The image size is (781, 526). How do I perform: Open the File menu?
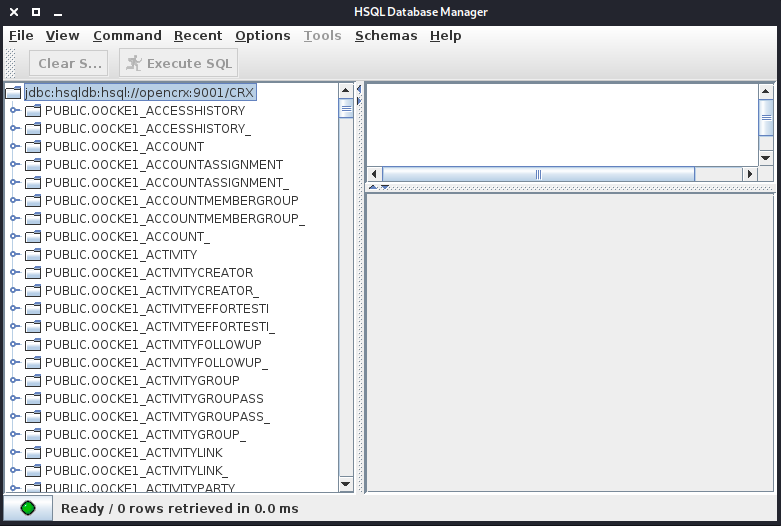[x=21, y=36]
